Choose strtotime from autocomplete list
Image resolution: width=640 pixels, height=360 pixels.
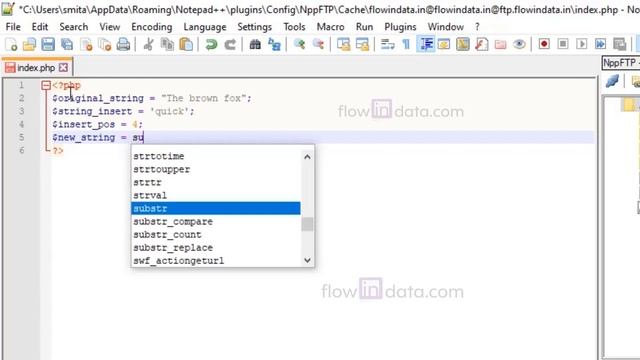(x=216, y=156)
